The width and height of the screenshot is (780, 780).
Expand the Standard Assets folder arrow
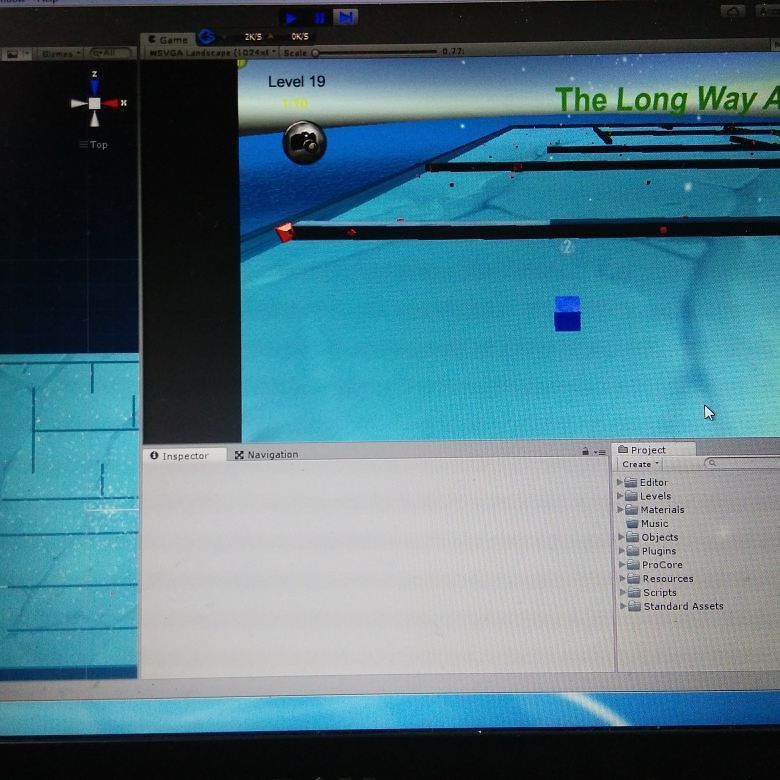[x=623, y=606]
